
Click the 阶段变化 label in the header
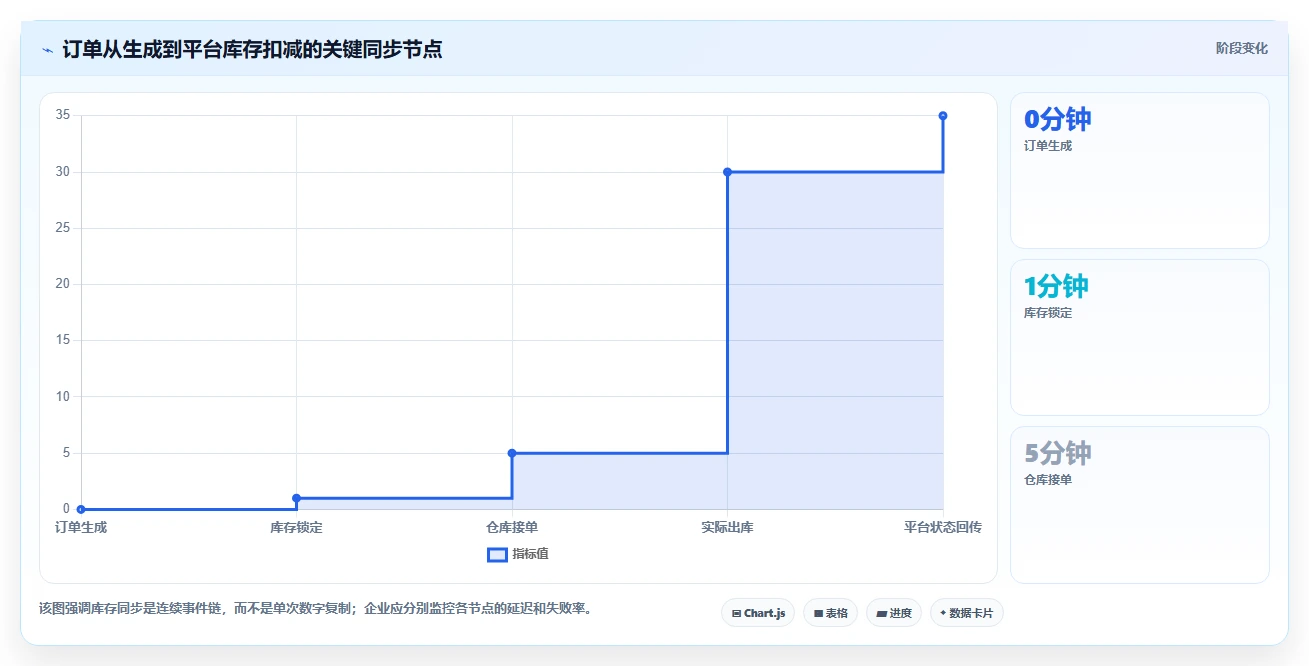point(1241,48)
